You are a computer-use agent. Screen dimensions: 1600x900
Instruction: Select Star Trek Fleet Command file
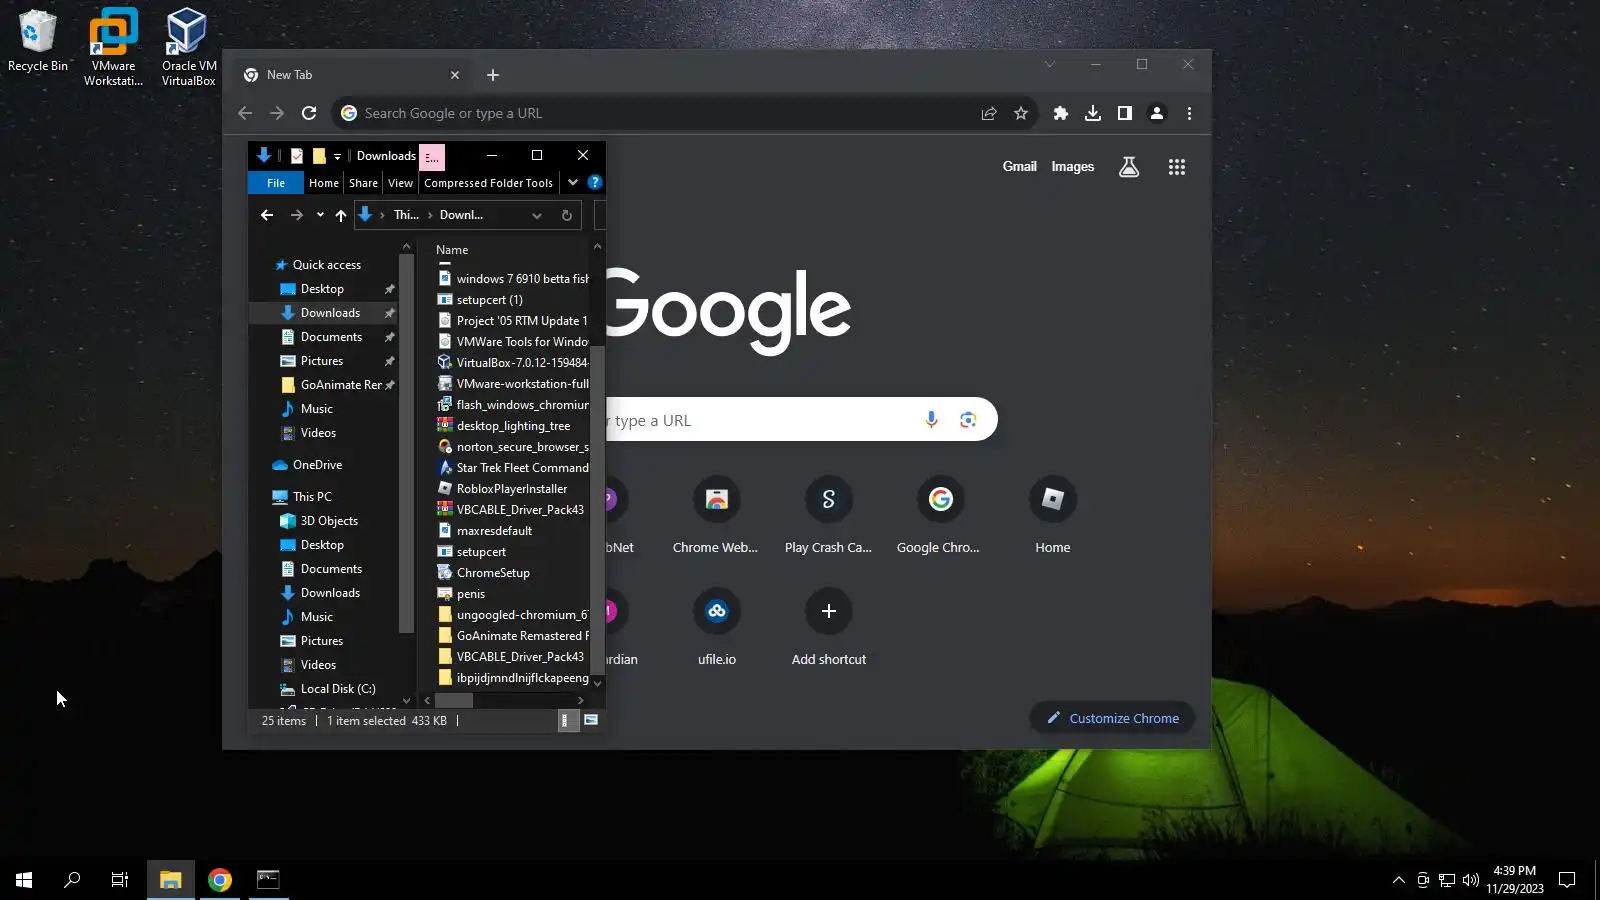(x=522, y=468)
